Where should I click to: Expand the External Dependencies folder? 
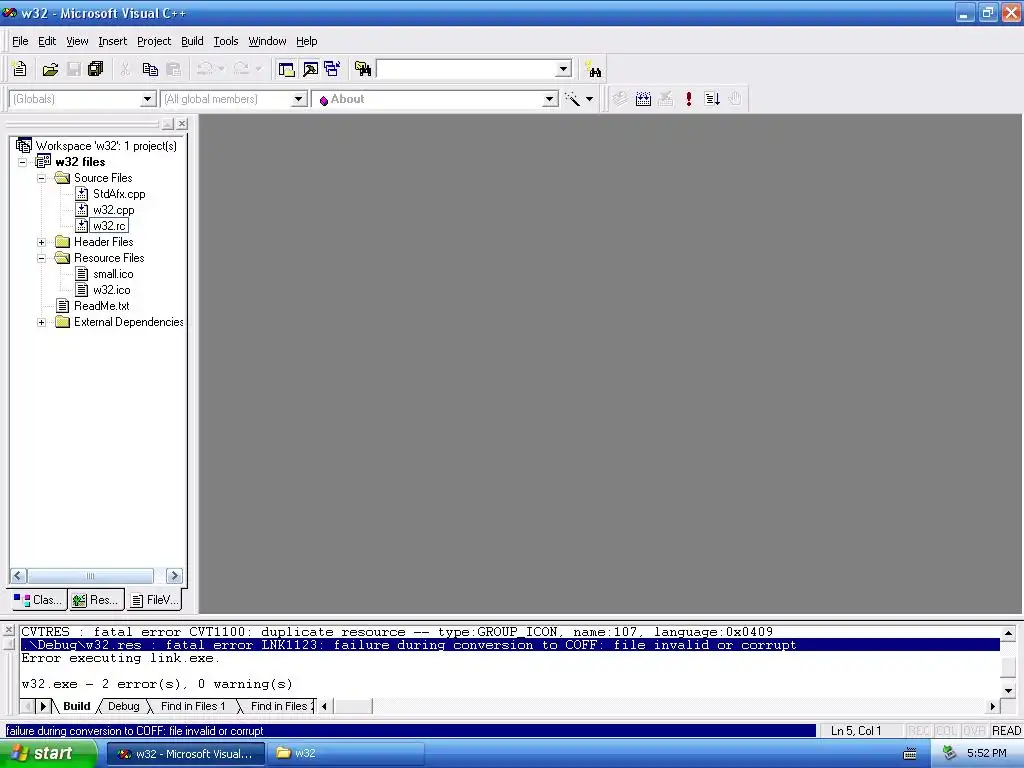click(x=42, y=322)
